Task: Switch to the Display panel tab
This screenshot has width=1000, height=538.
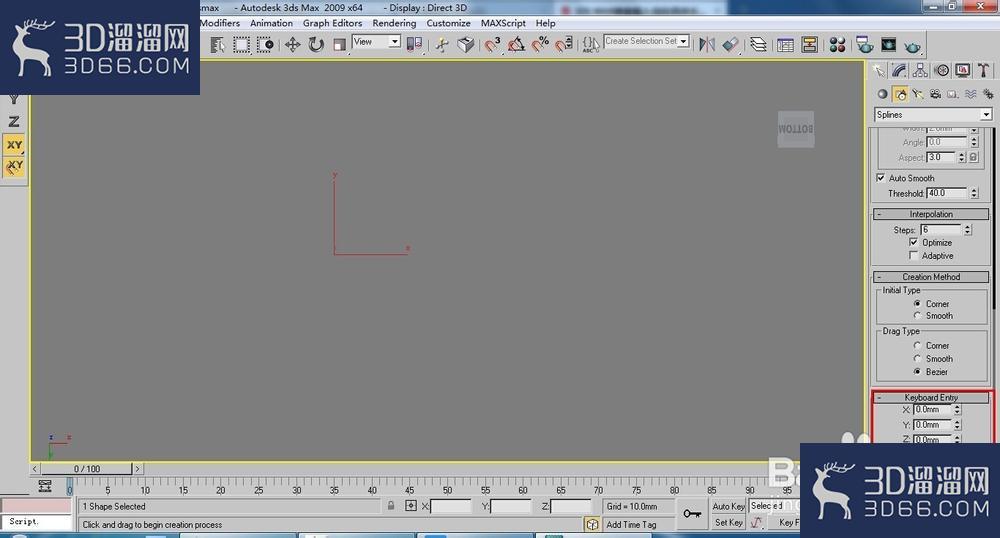Action: pyautogui.click(x=963, y=70)
